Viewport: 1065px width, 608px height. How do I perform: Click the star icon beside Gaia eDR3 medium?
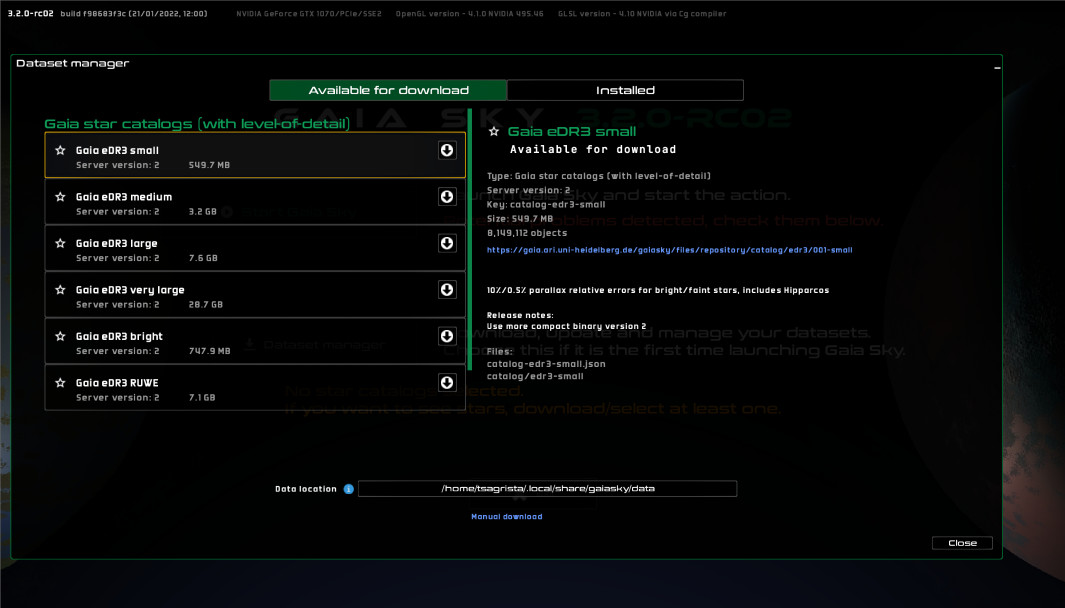coord(60,196)
